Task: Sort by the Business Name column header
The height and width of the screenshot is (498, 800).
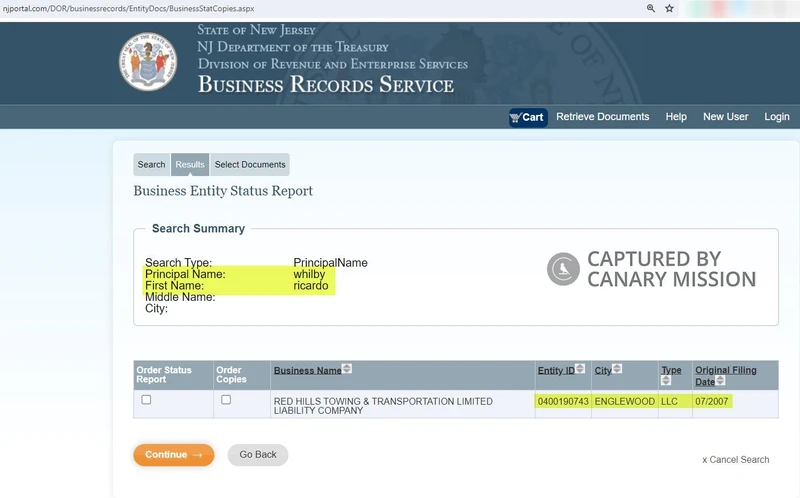Action: point(307,370)
